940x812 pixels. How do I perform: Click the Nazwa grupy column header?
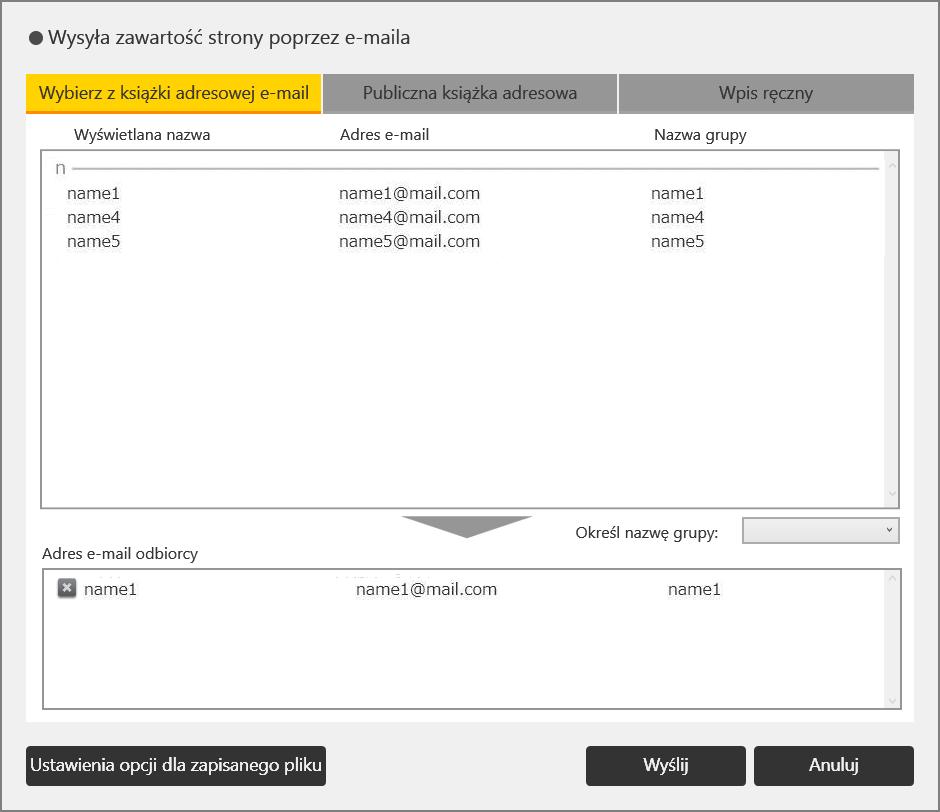[x=700, y=135]
